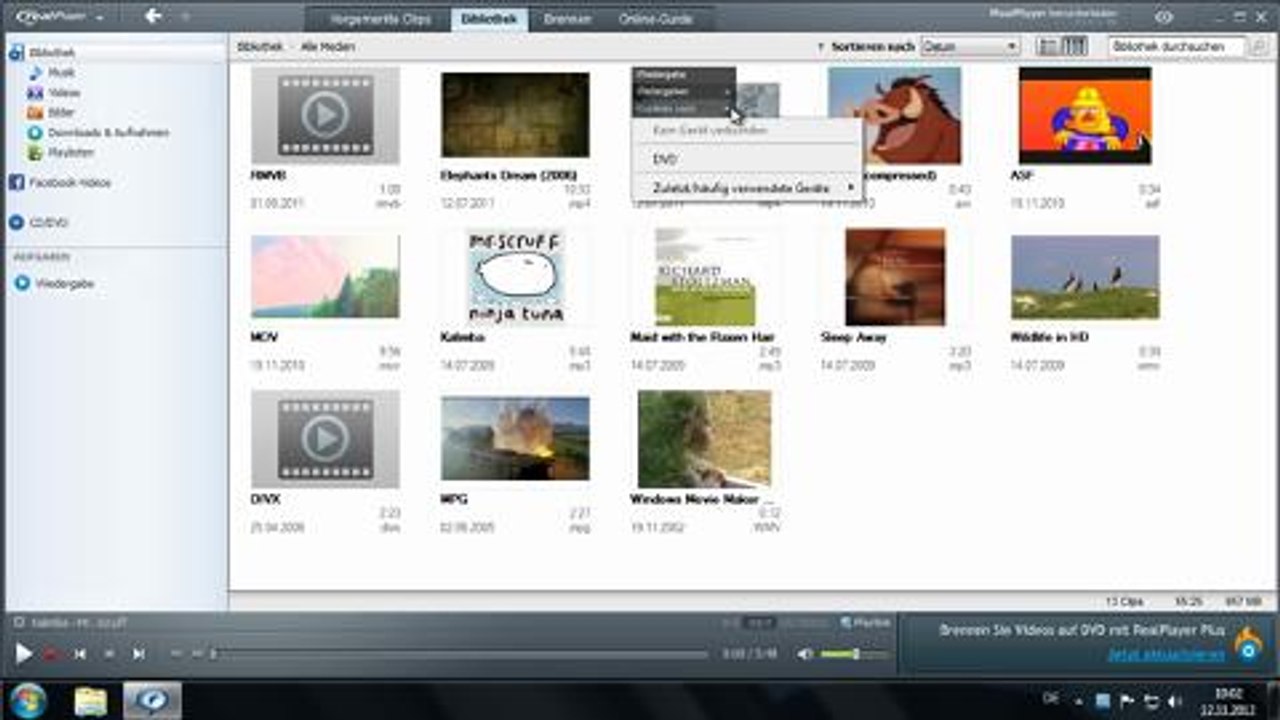
Task: Select Sleep Away album thumbnail
Action: pyautogui.click(x=895, y=277)
